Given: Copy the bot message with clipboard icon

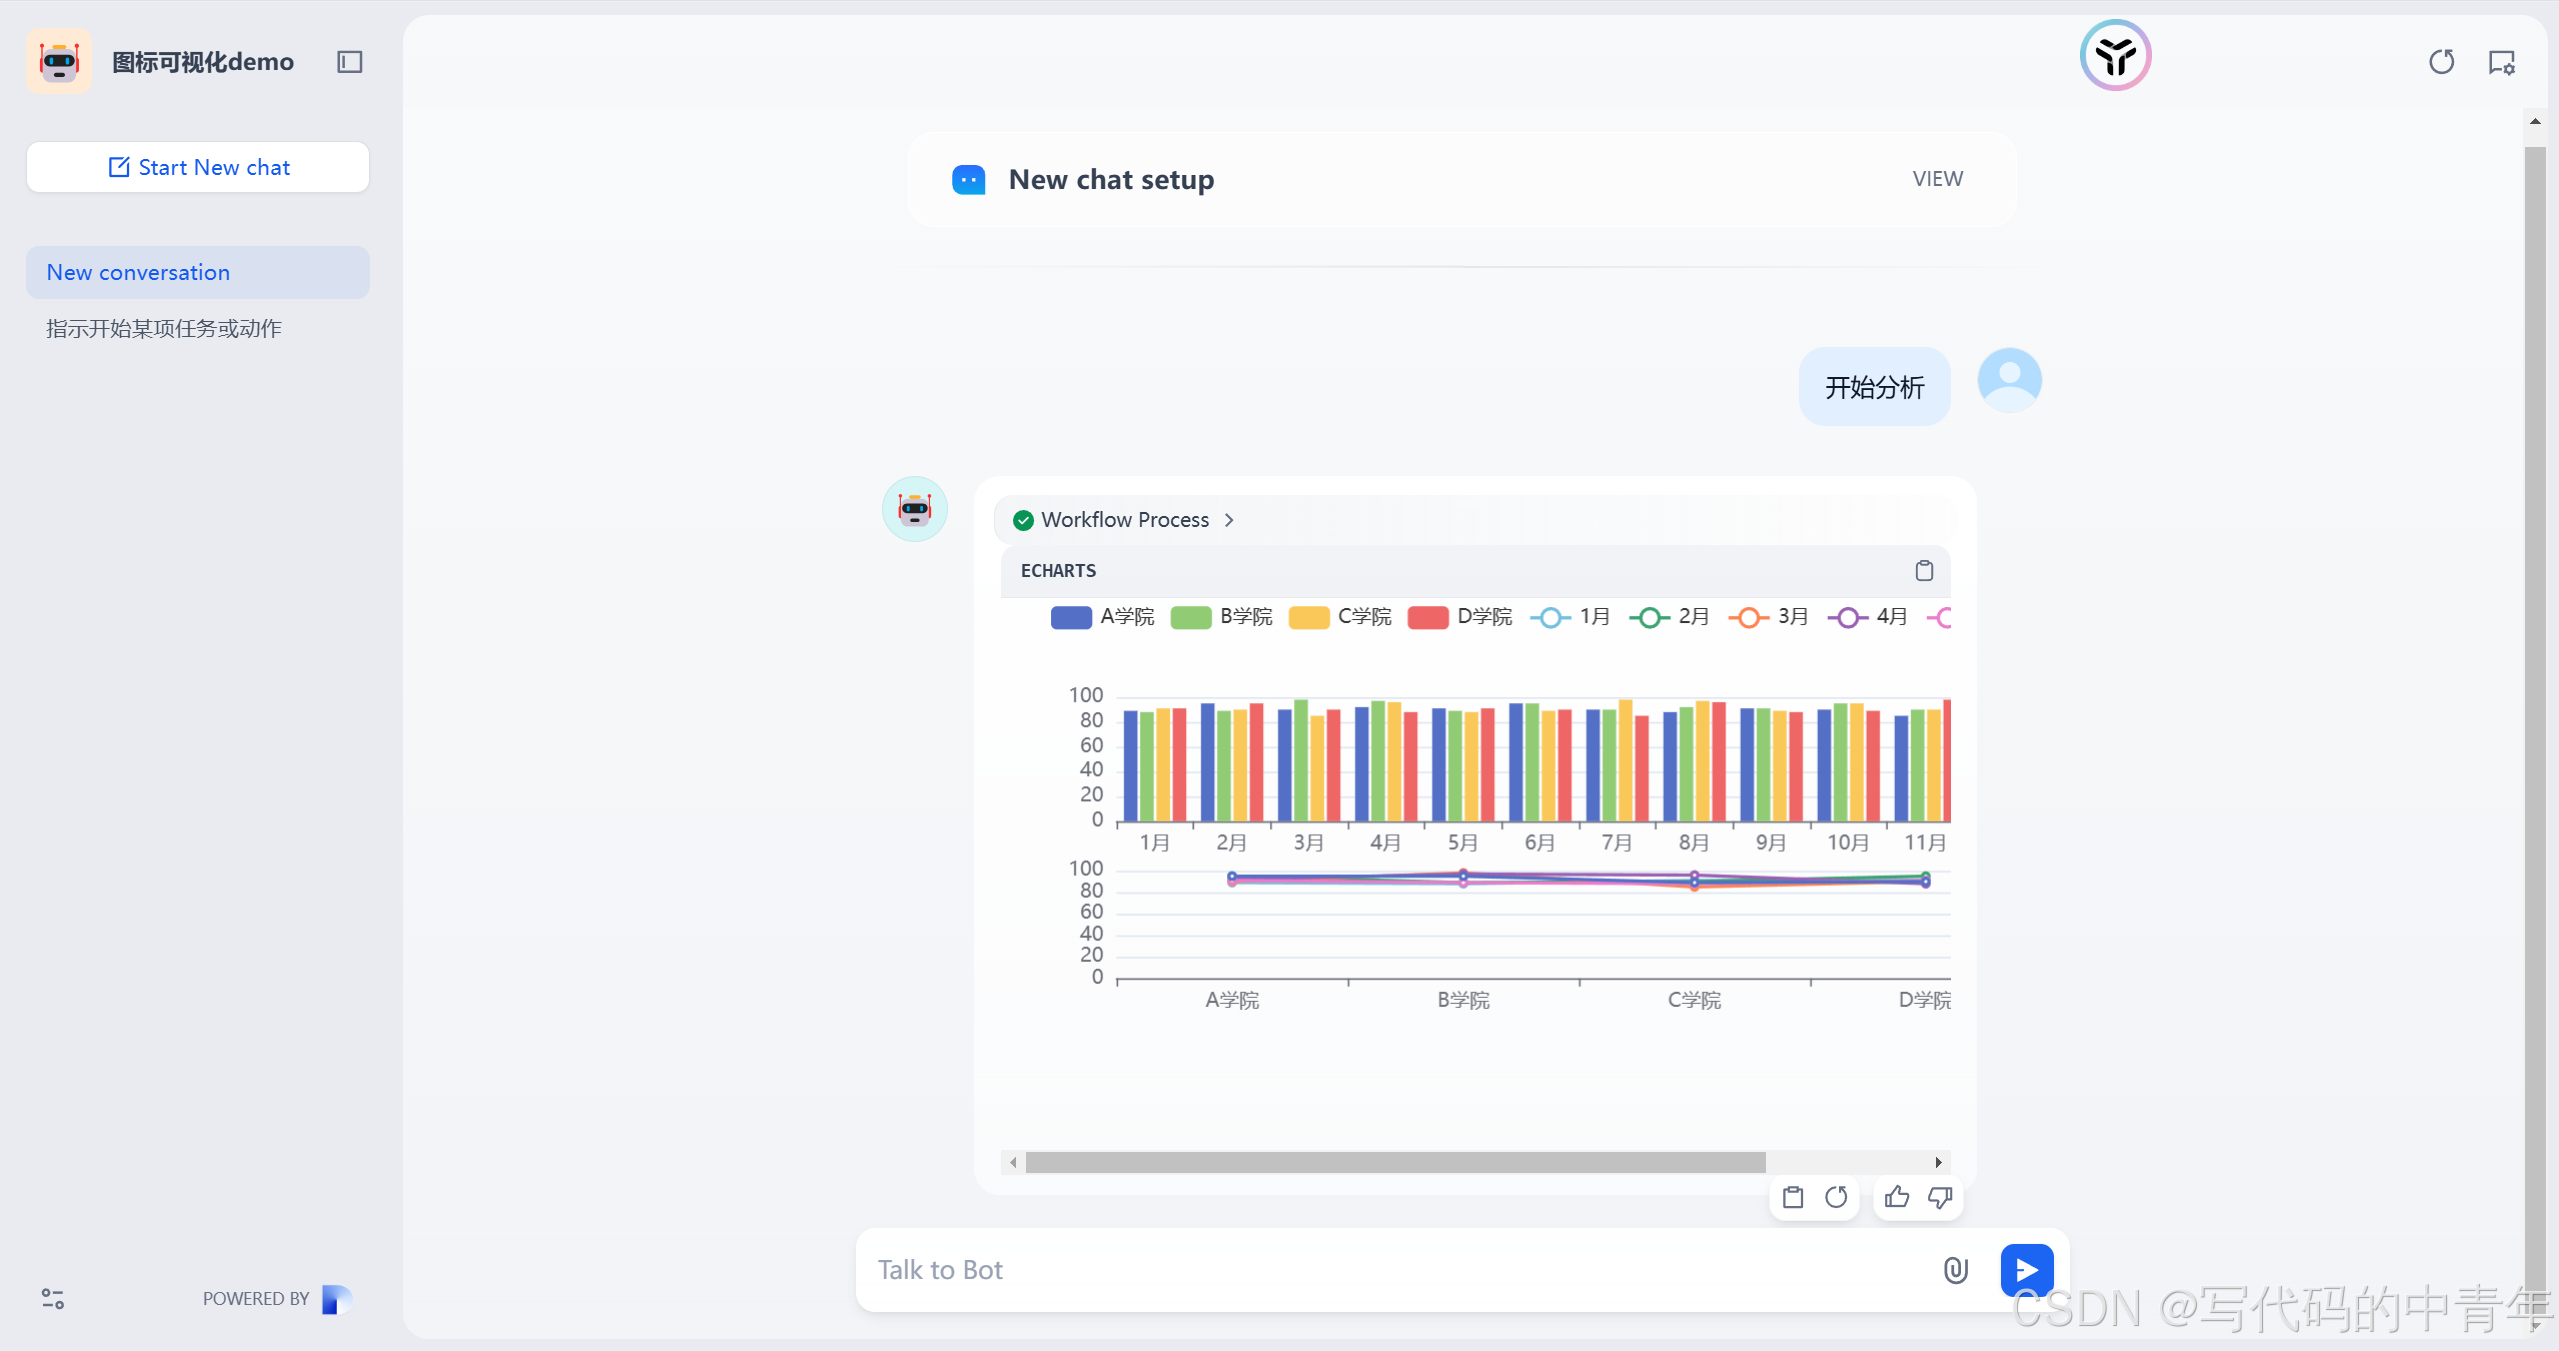Looking at the screenshot, I should (1793, 1197).
